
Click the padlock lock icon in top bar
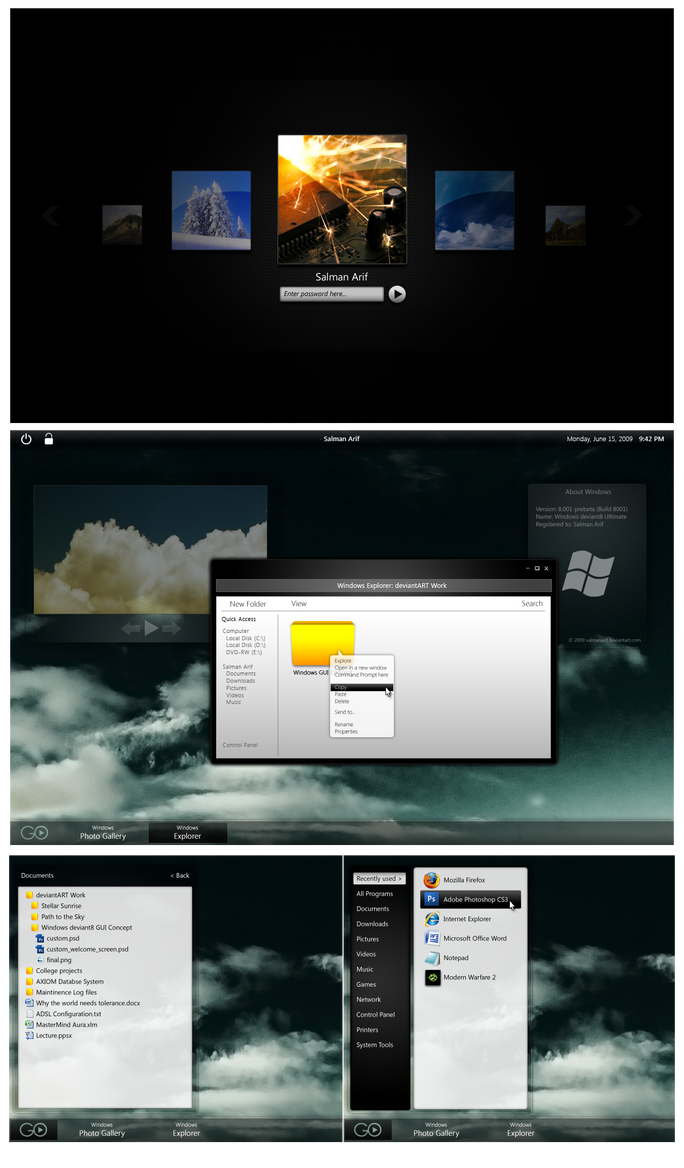(48, 439)
